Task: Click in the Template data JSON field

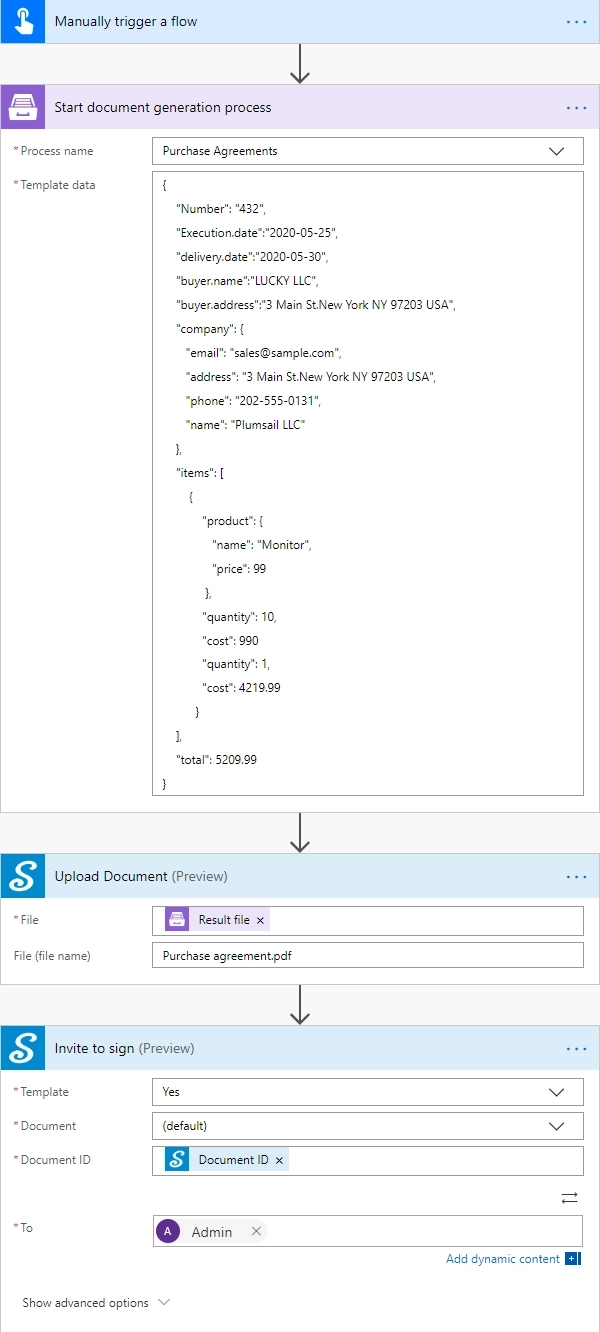Action: click(x=367, y=483)
